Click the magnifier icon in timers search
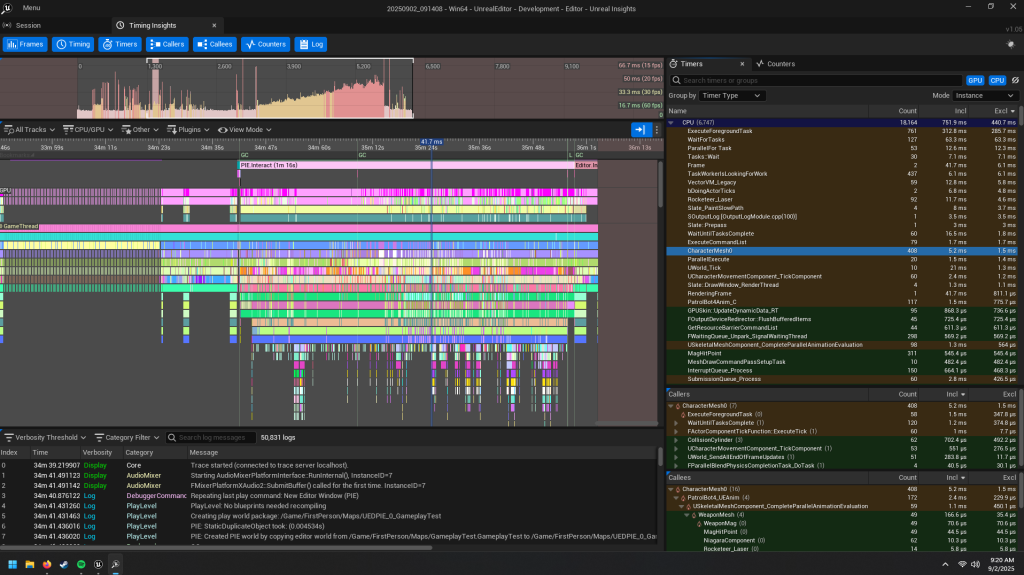1024x575 pixels. click(x=677, y=80)
